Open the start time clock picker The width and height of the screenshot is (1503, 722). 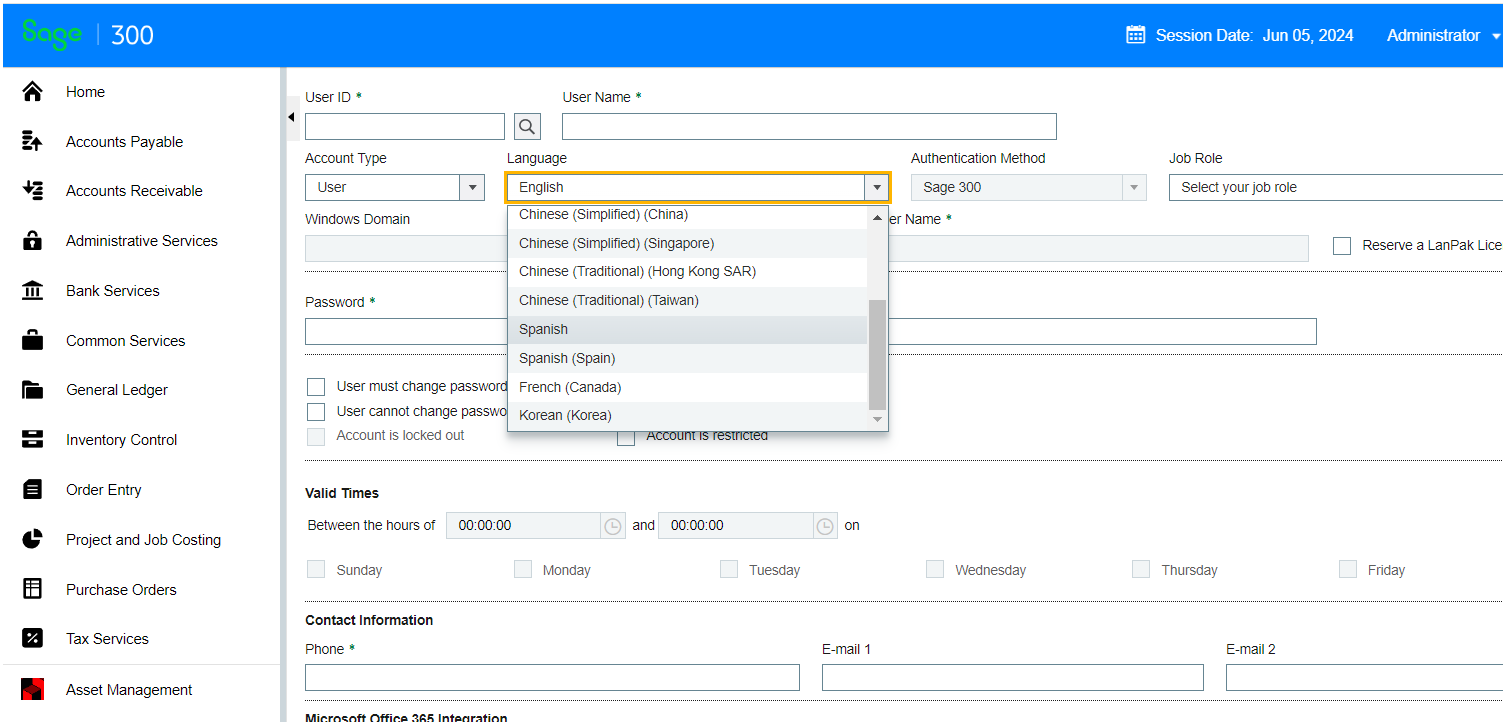coord(613,526)
